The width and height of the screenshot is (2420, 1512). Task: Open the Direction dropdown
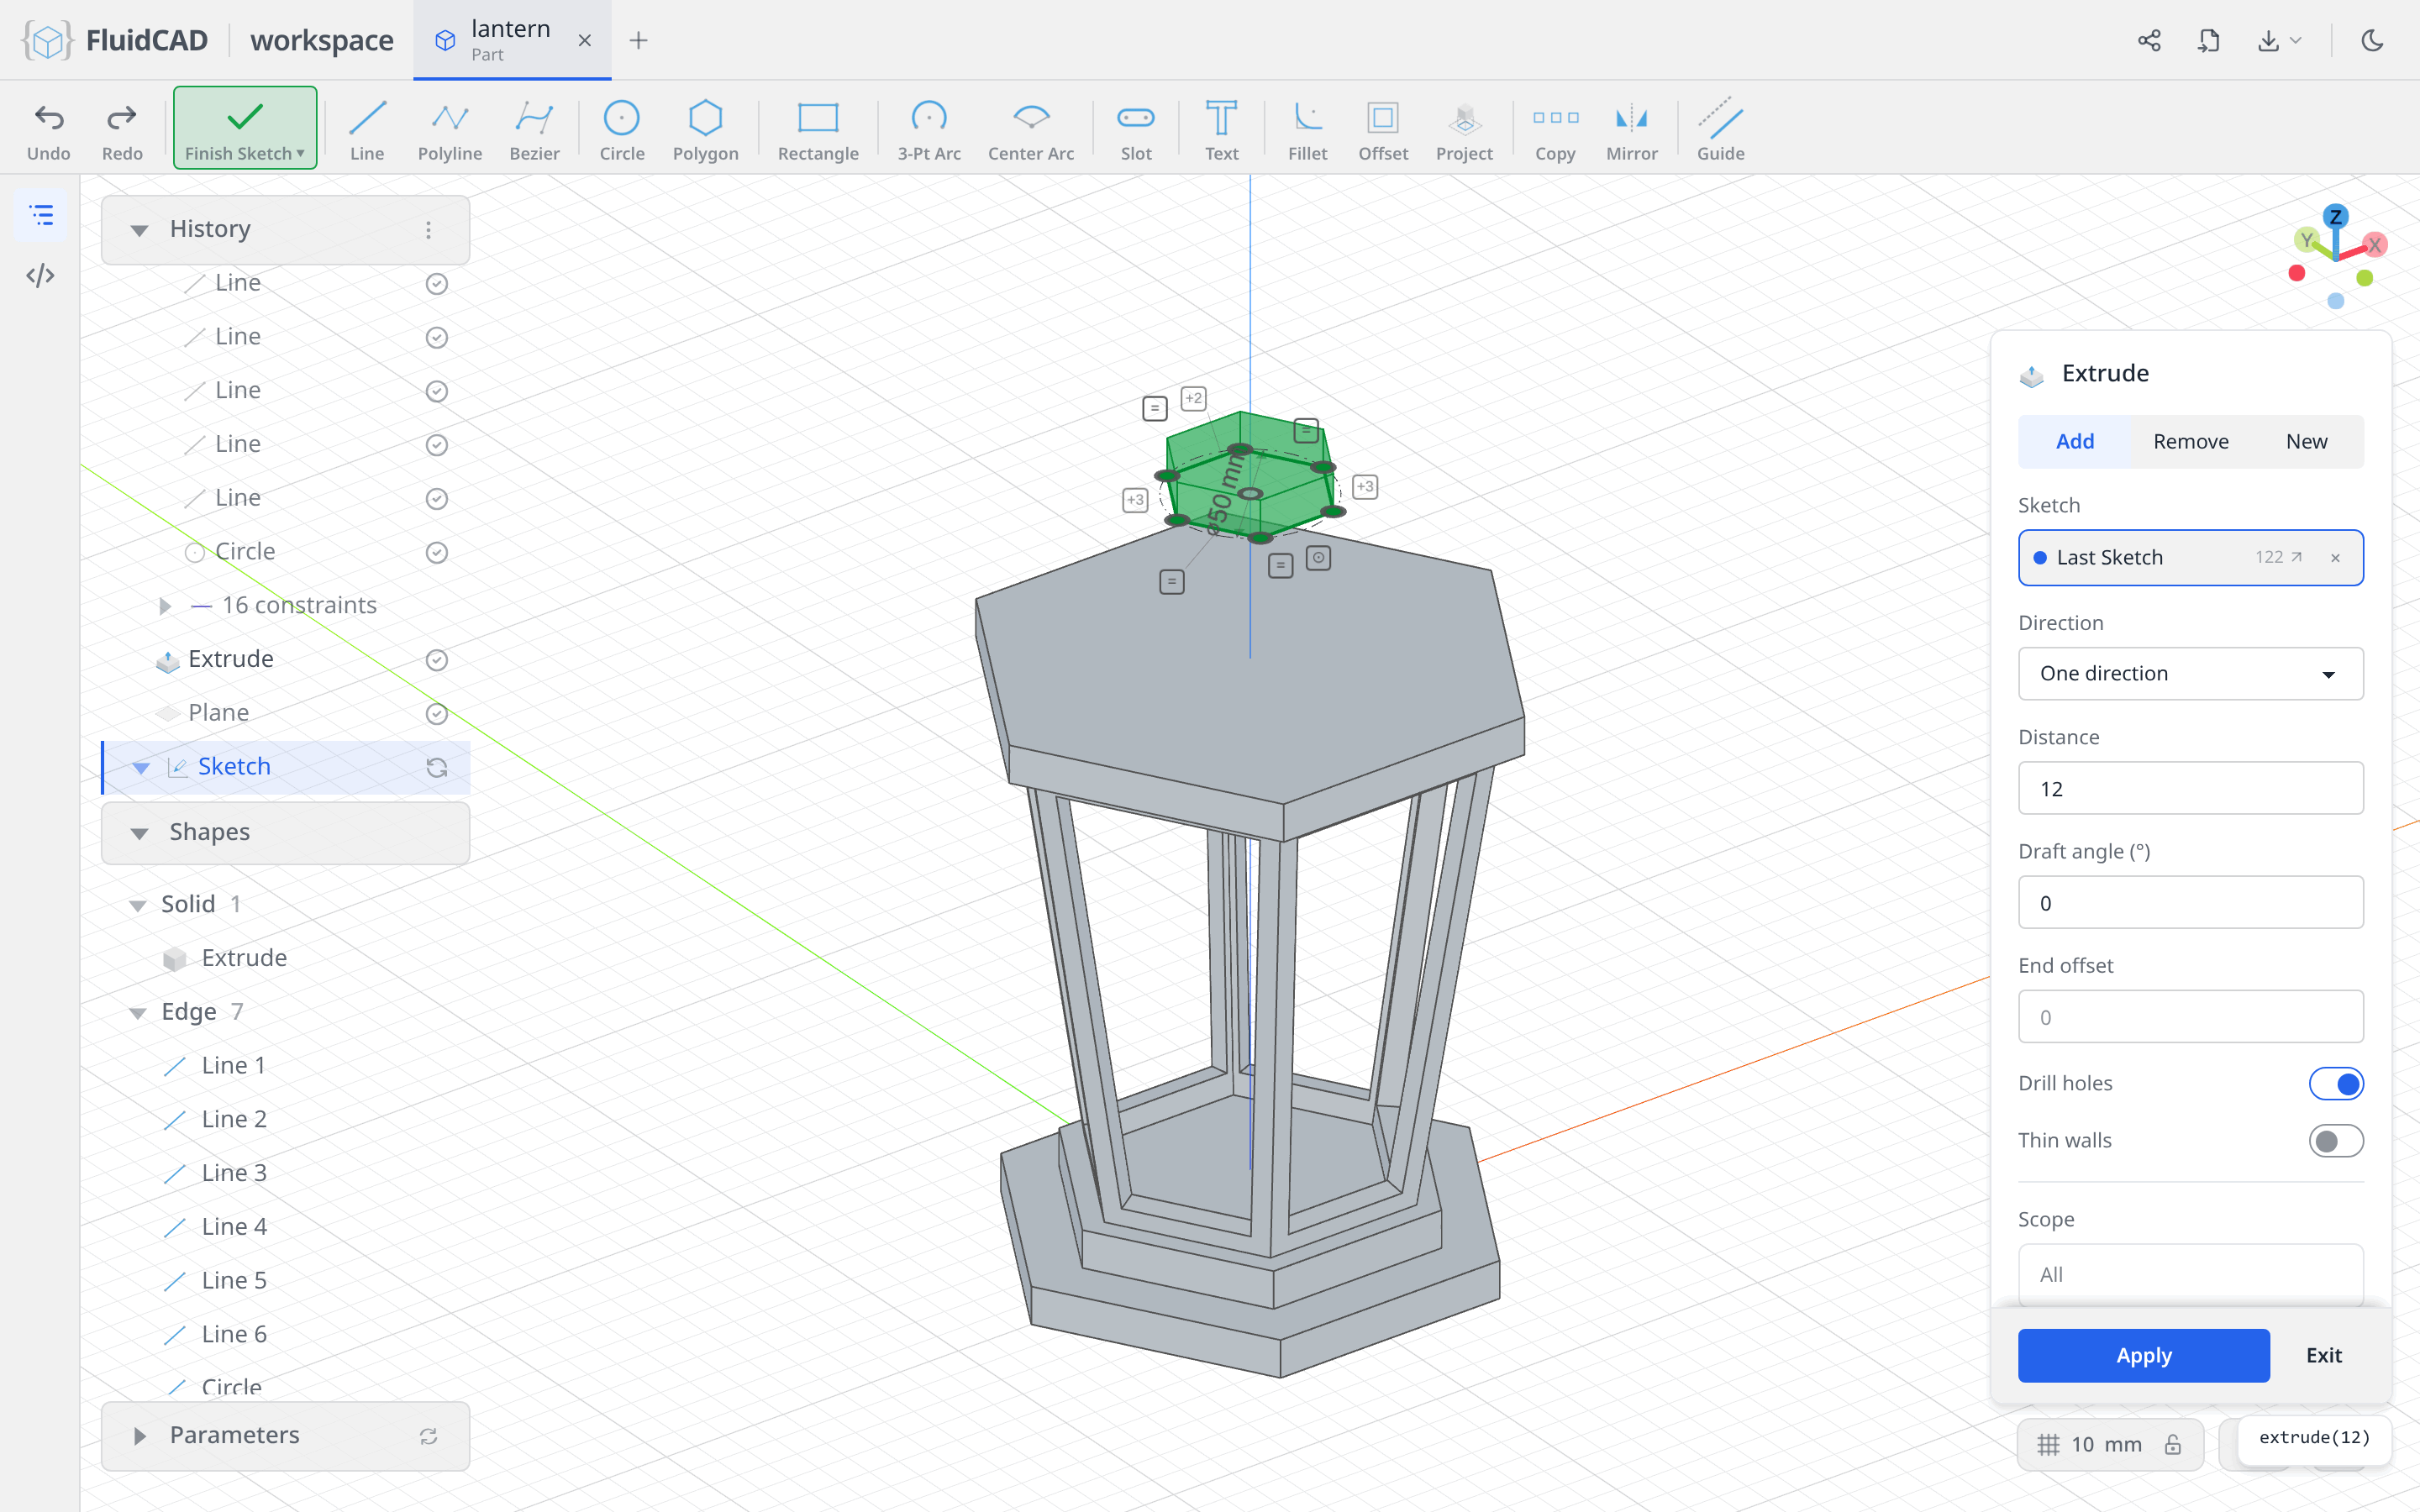coord(2190,673)
